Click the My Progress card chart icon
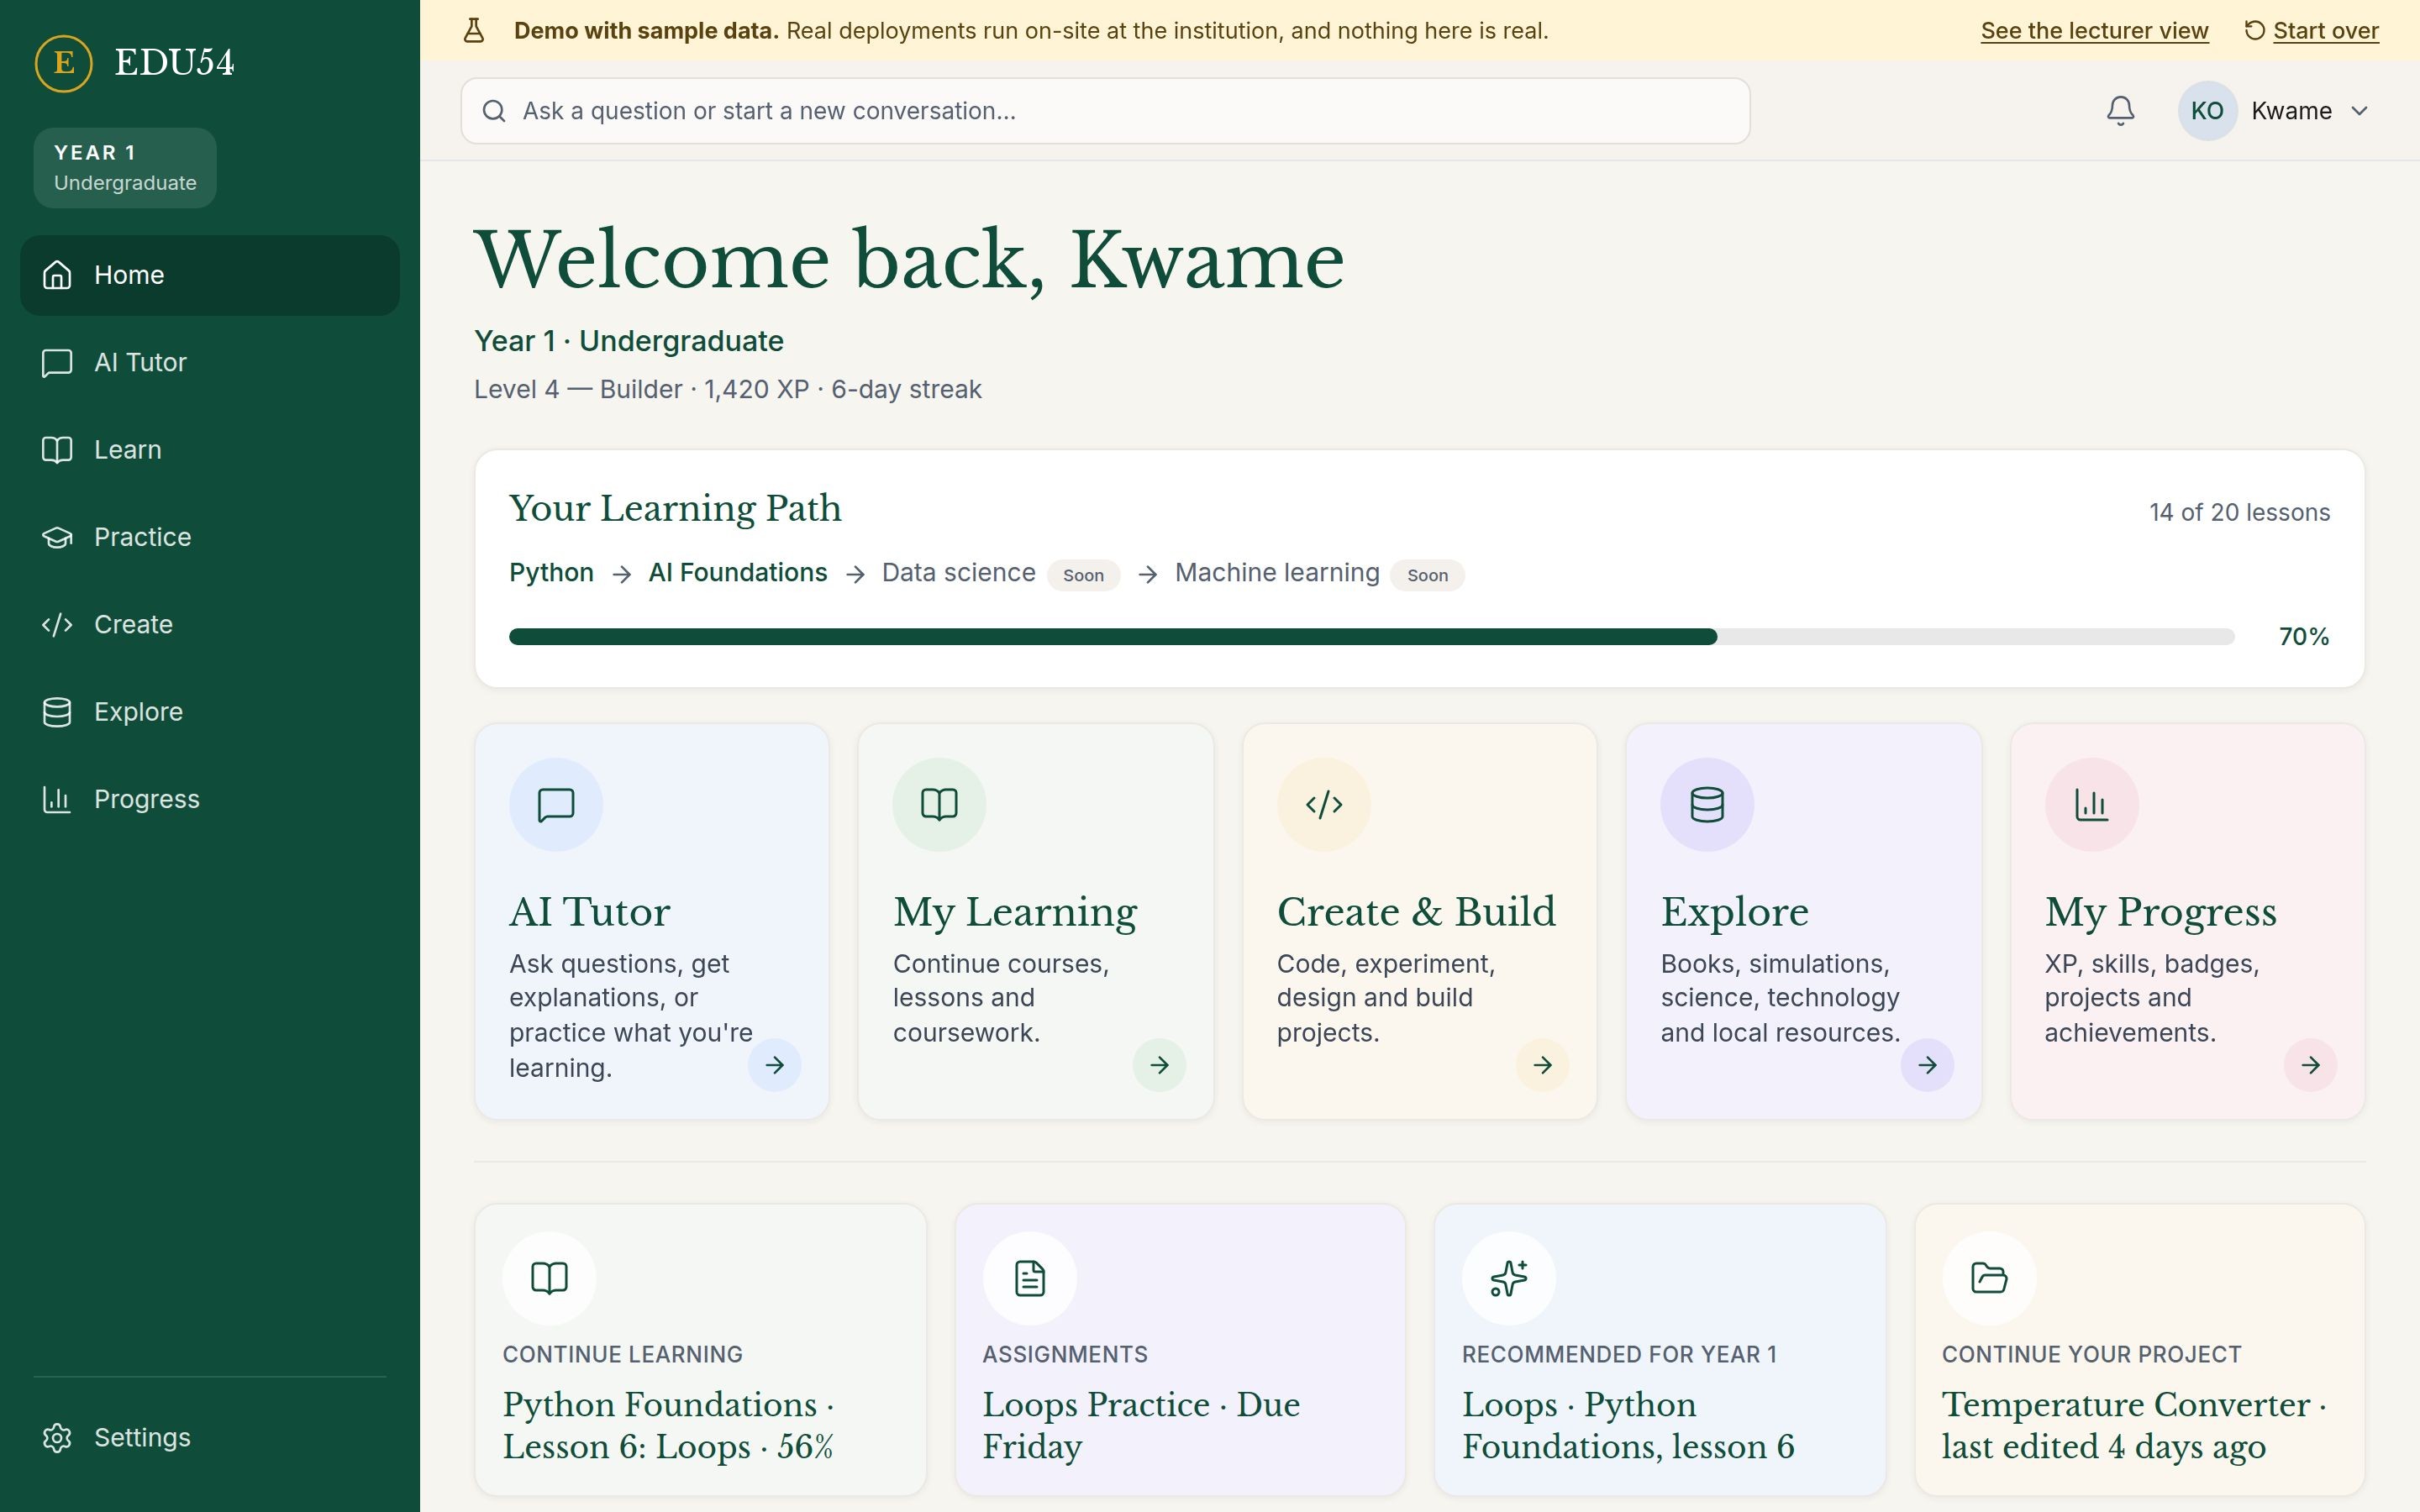The image size is (2420, 1512). 2091,805
